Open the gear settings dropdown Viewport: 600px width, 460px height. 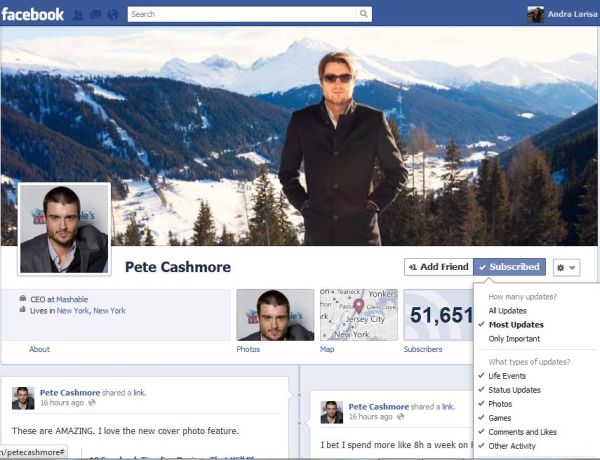566,267
